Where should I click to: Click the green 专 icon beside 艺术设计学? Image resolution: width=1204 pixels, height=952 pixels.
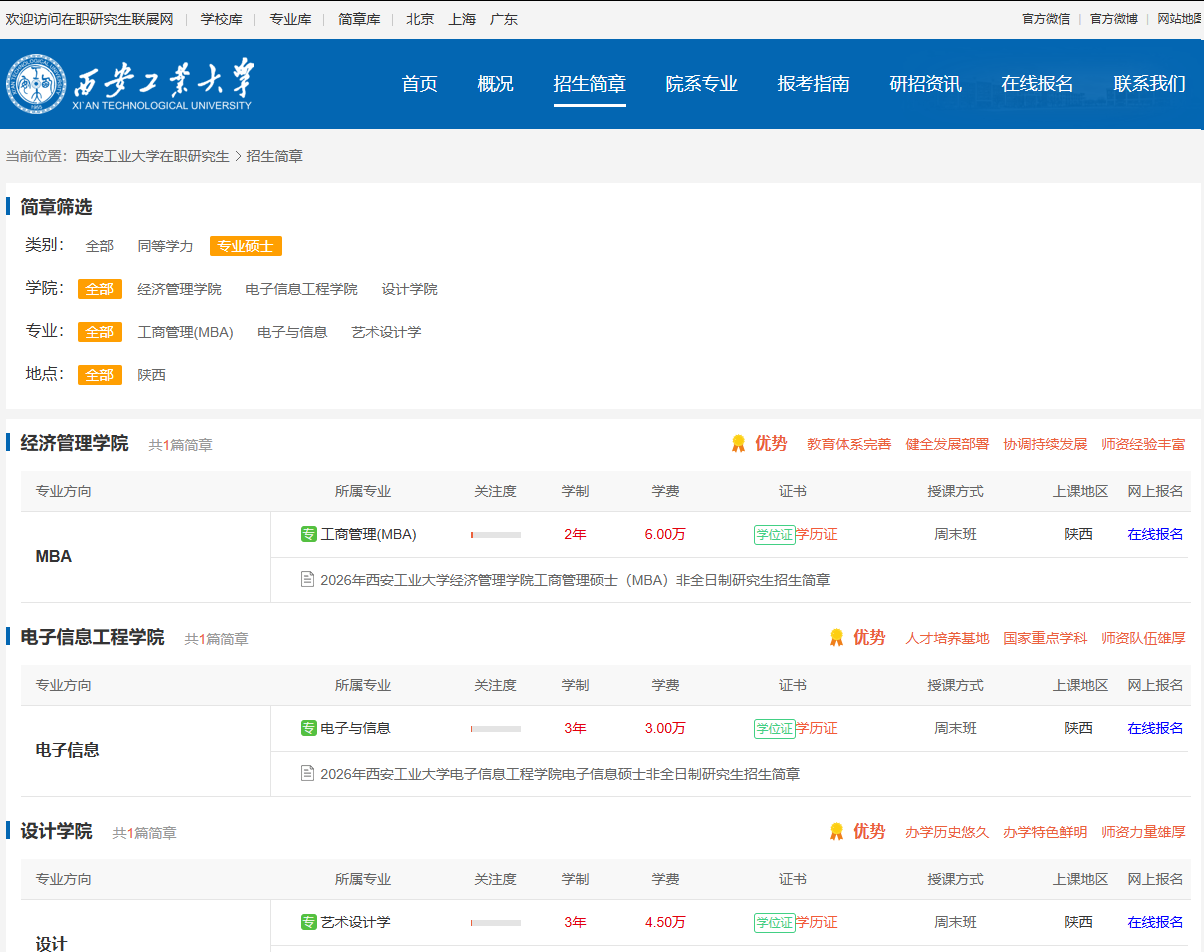click(309, 922)
